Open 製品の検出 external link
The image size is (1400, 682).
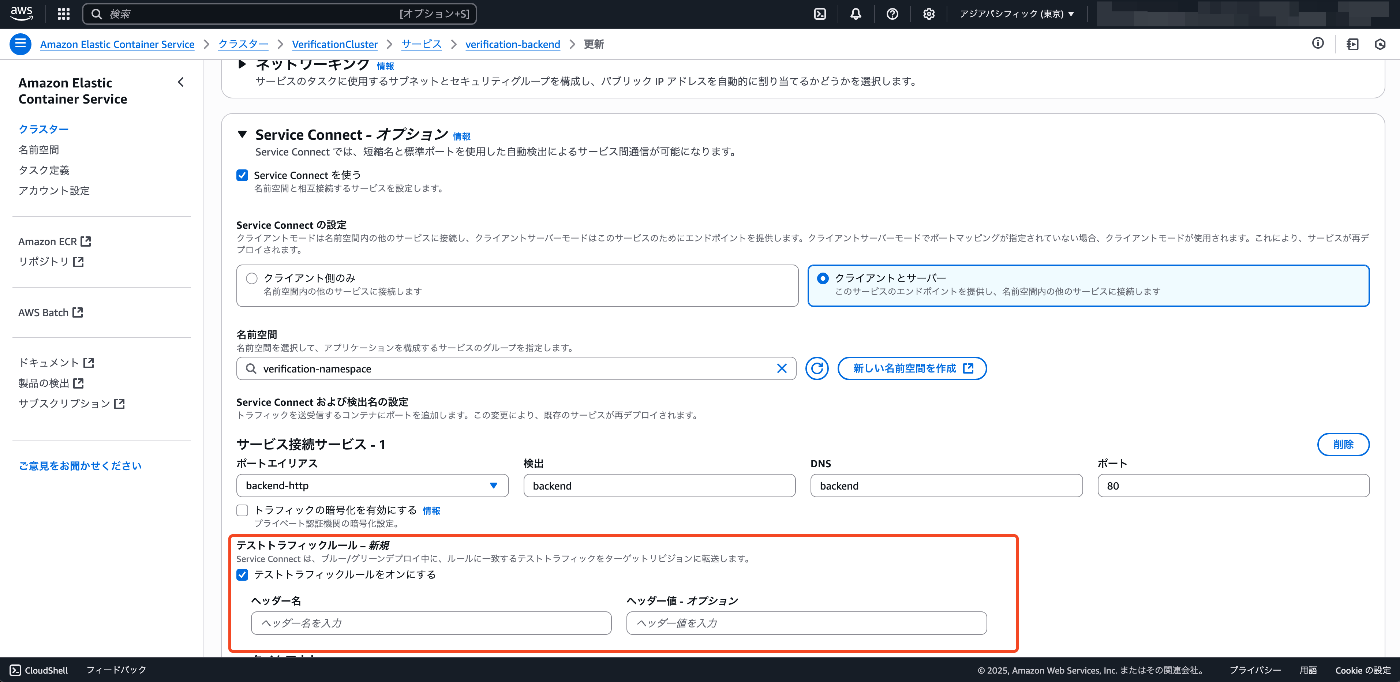(x=51, y=383)
